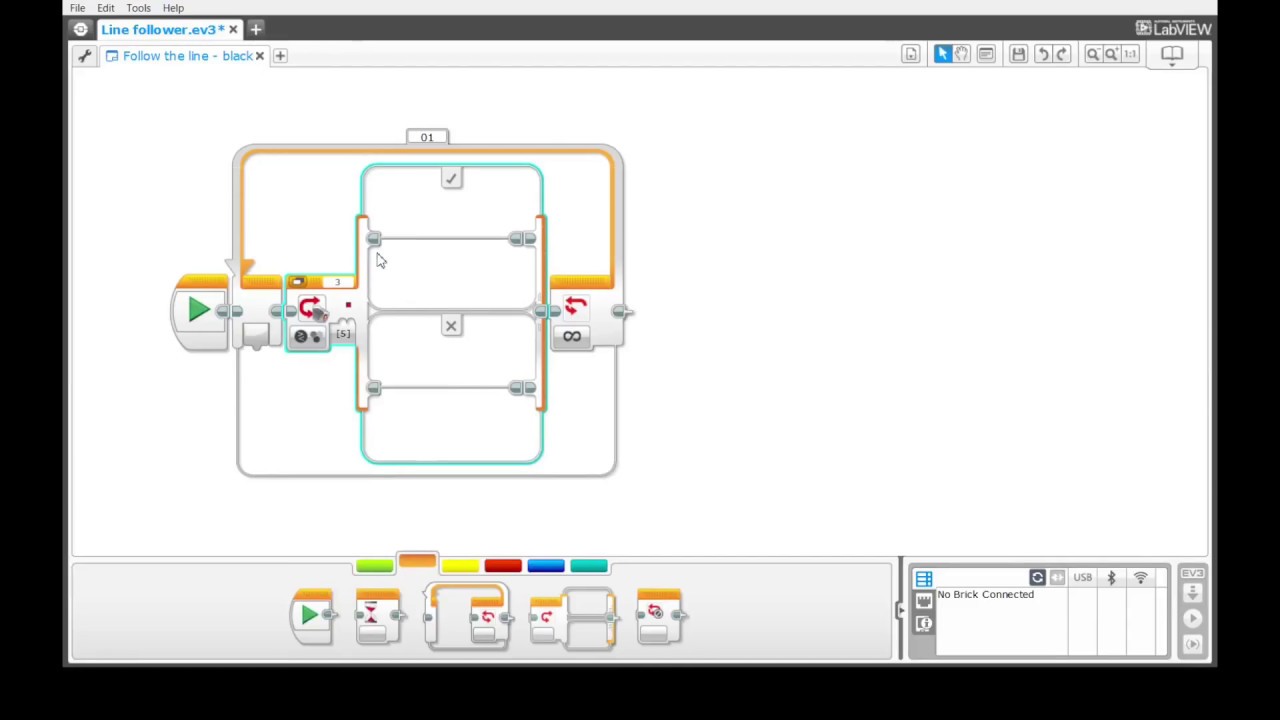Select the teal My Blocks palette tab
Viewport: 1280px width, 720px height.
[589, 567]
